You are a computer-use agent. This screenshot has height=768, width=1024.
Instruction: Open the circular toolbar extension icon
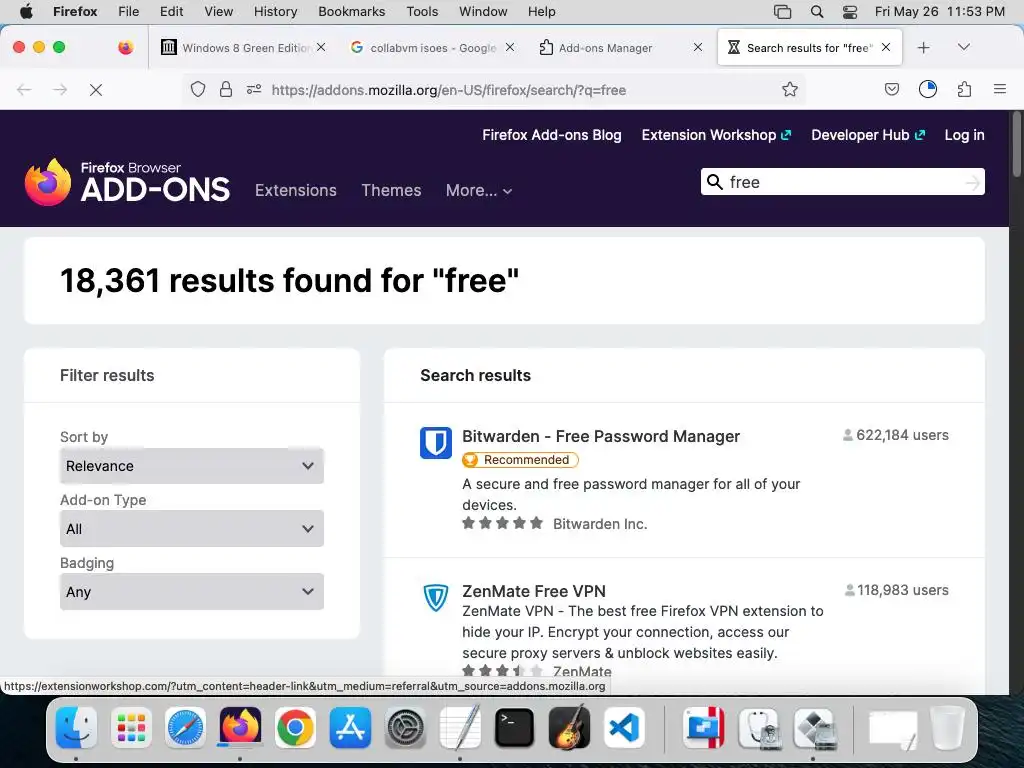coord(927,89)
